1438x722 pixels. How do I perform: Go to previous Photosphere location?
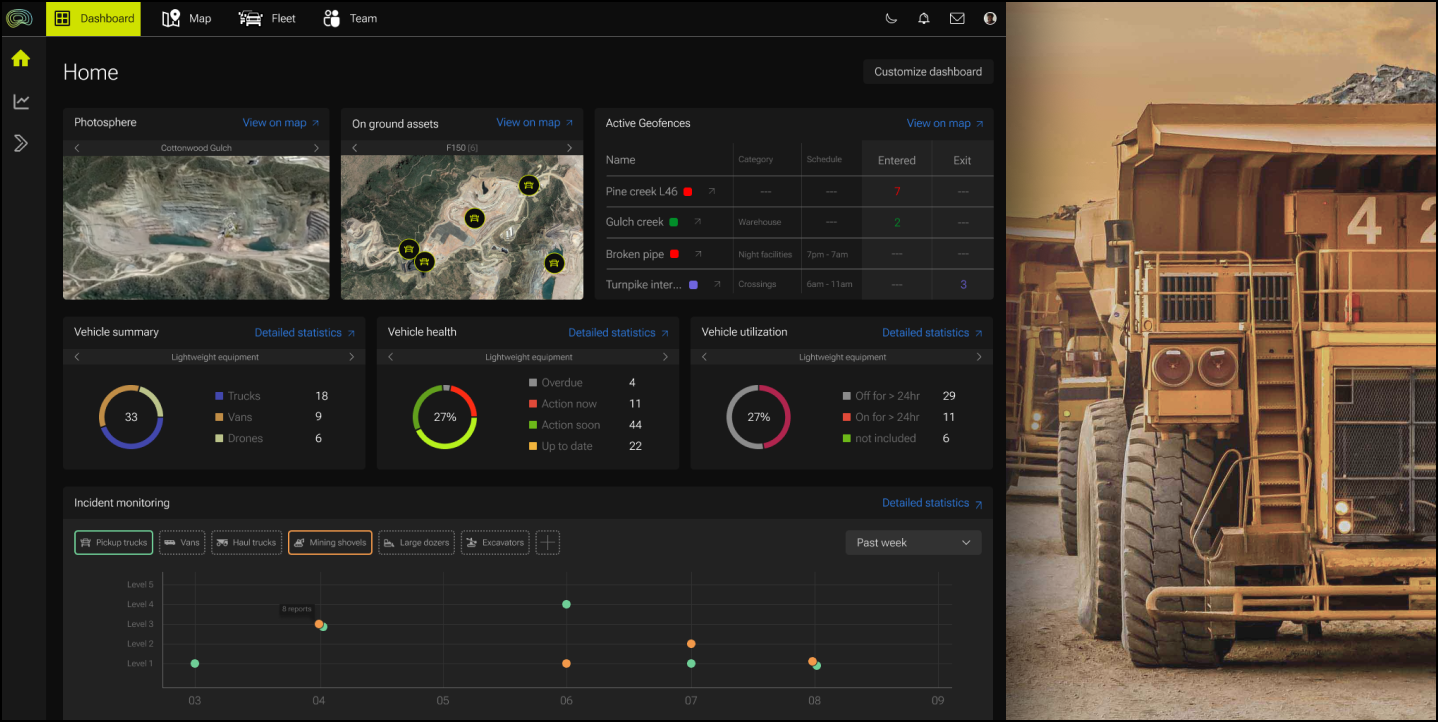[77, 148]
